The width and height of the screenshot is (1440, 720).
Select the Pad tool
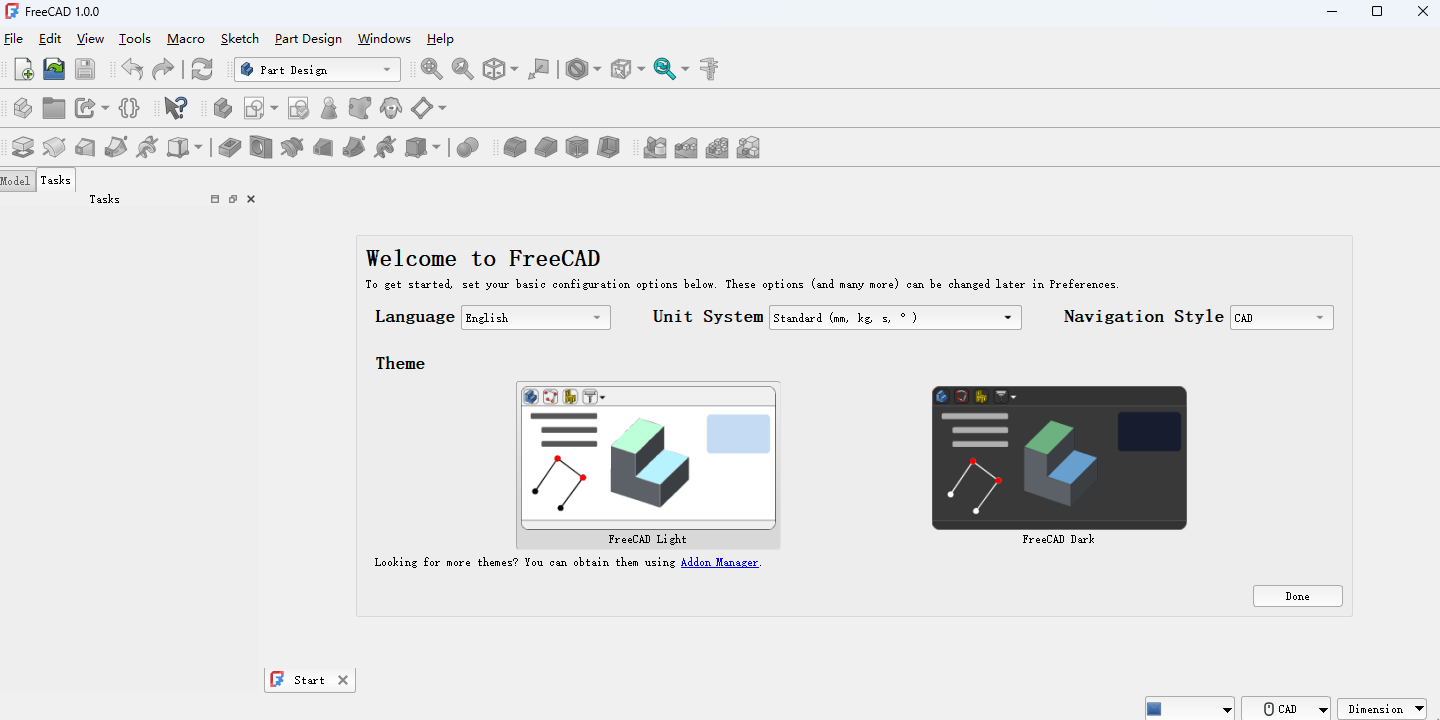tap(22, 148)
